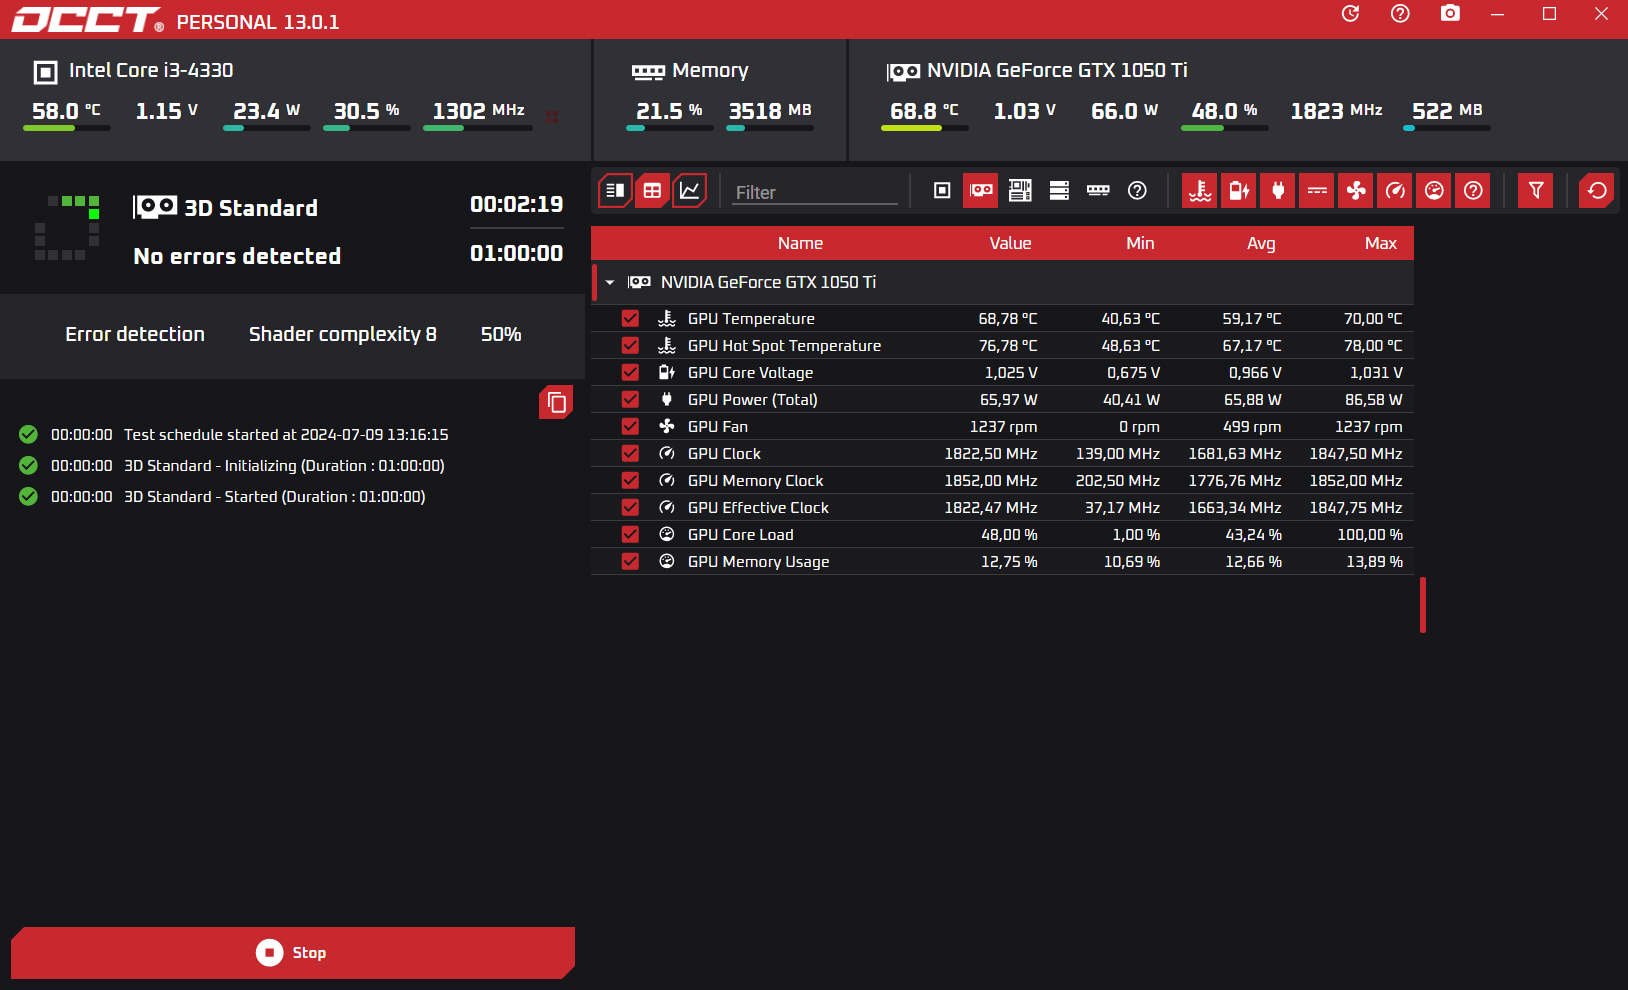Click the '3D Standard - Initializing' log entry
This screenshot has height=990, width=1628.
284,466
